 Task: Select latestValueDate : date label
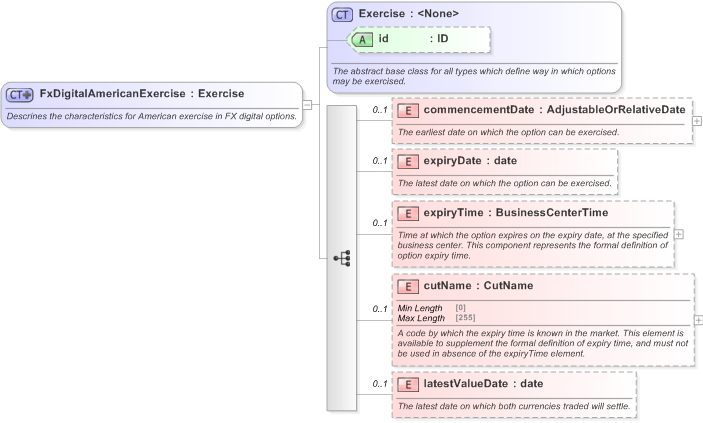pyautogui.click(x=483, y=384)
